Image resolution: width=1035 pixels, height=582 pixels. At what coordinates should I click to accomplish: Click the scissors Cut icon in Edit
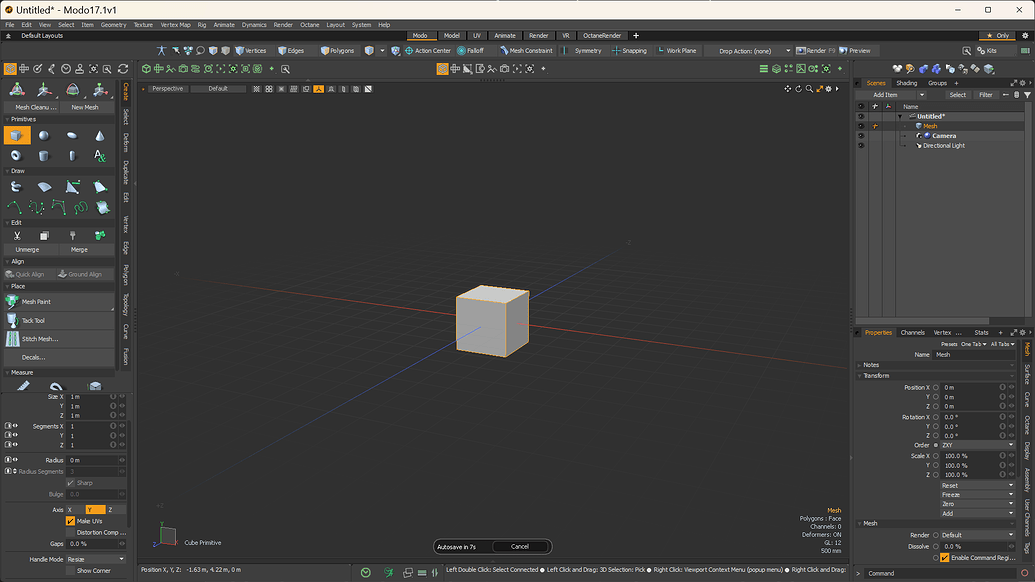coord(17,236)
